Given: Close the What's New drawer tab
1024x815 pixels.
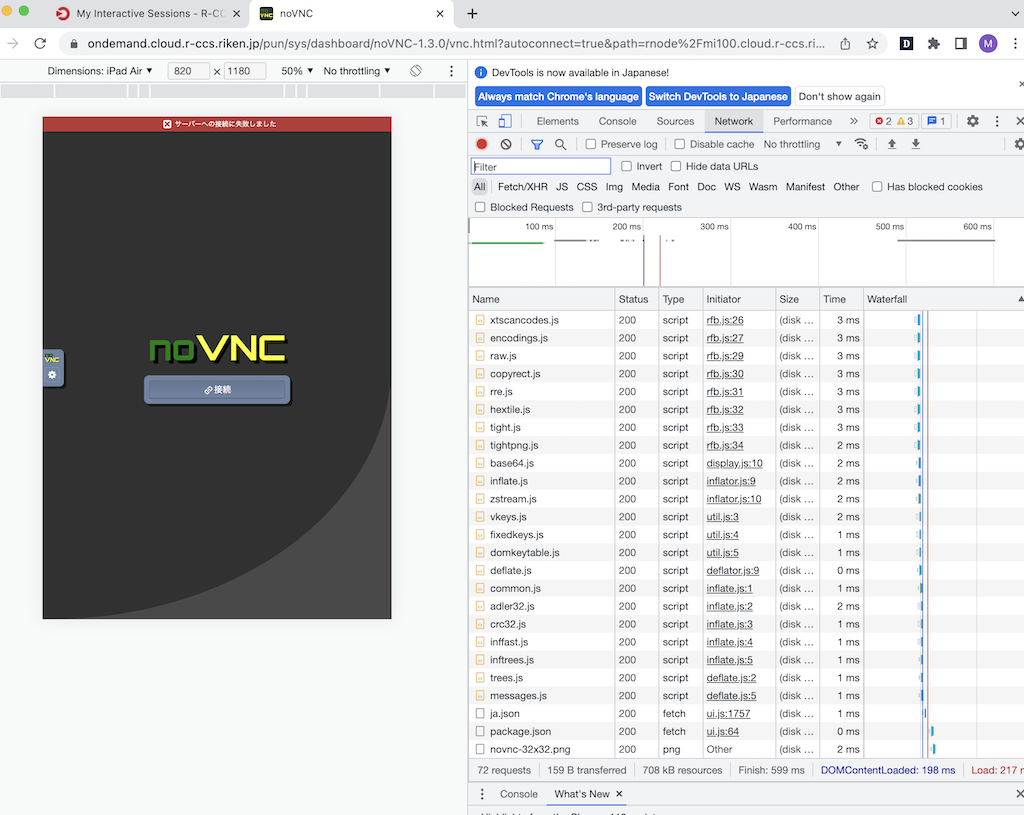Looking at the screenshot, I should pyautogui.click(x=619, y=793).
